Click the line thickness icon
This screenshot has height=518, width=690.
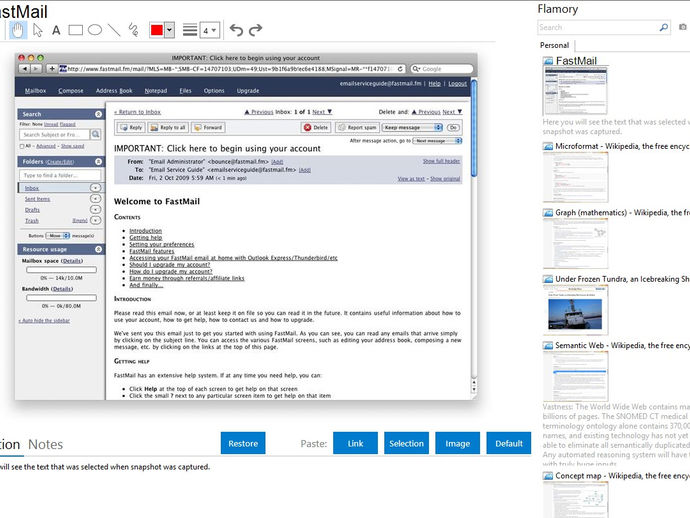190,30
